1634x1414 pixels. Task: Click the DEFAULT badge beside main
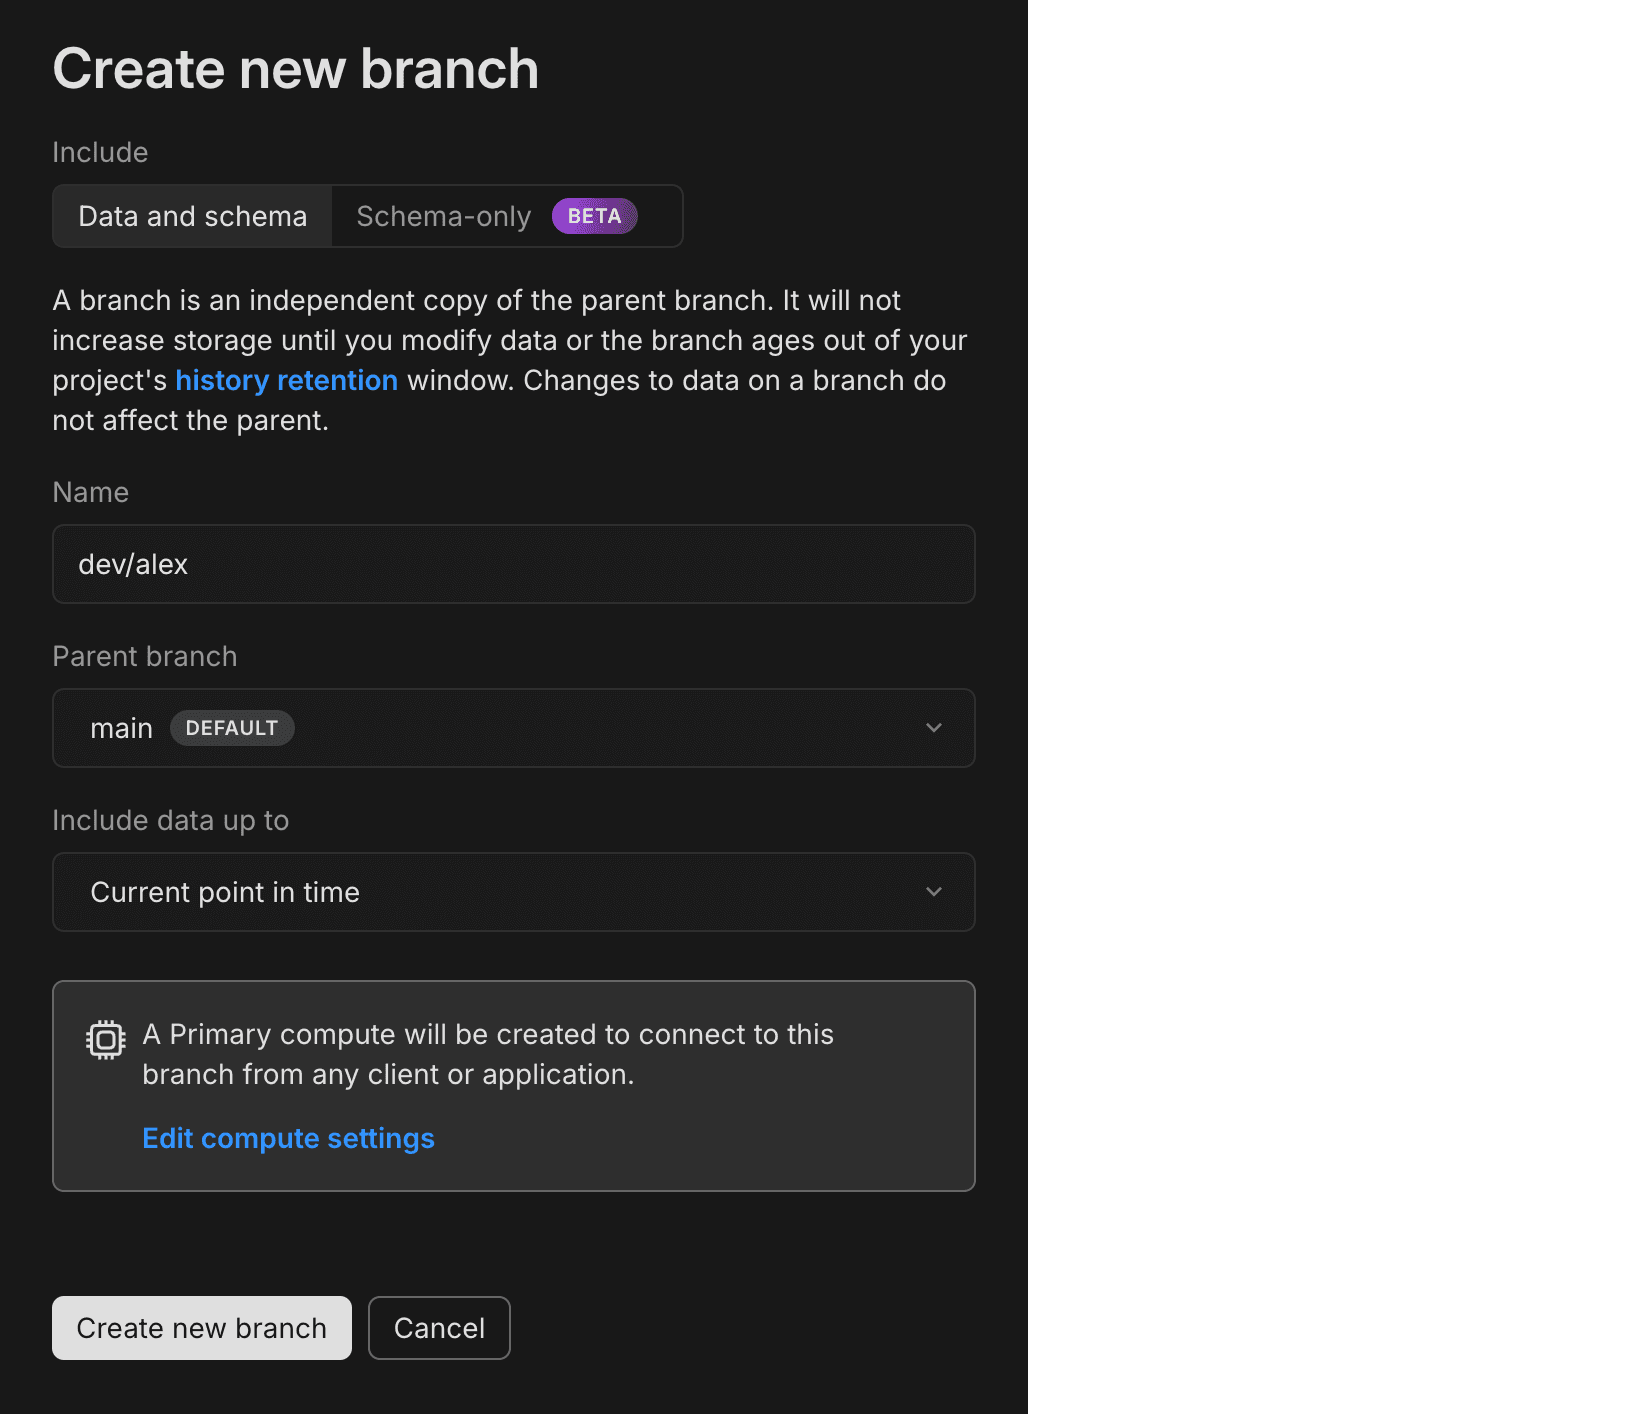(232, 728)
